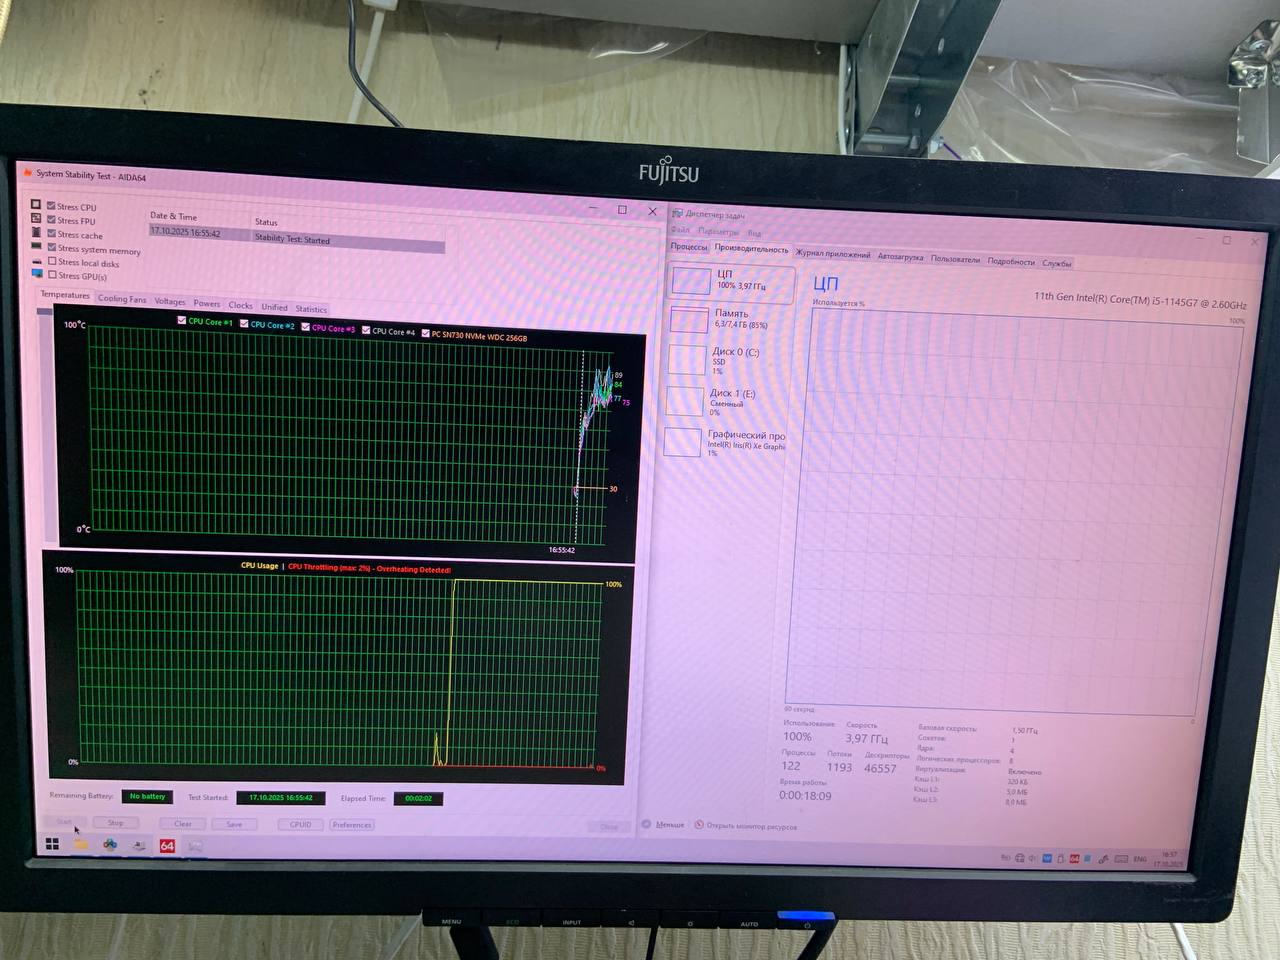Uncheck the Stress FPU checkbox
Image resolution: width=1280 pixels, height=960 pixels.
tap(51, 220)
